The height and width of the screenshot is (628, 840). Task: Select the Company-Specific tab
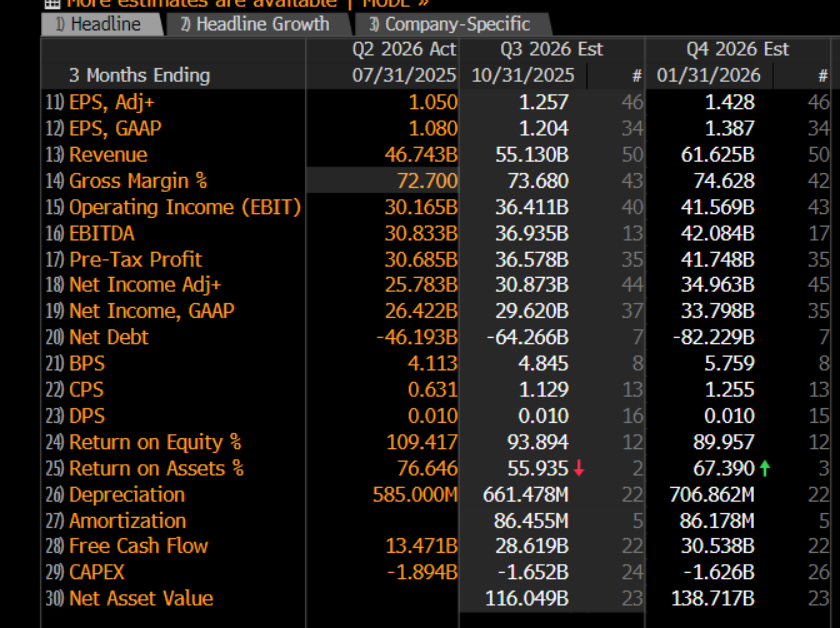(x=449, y=24)
